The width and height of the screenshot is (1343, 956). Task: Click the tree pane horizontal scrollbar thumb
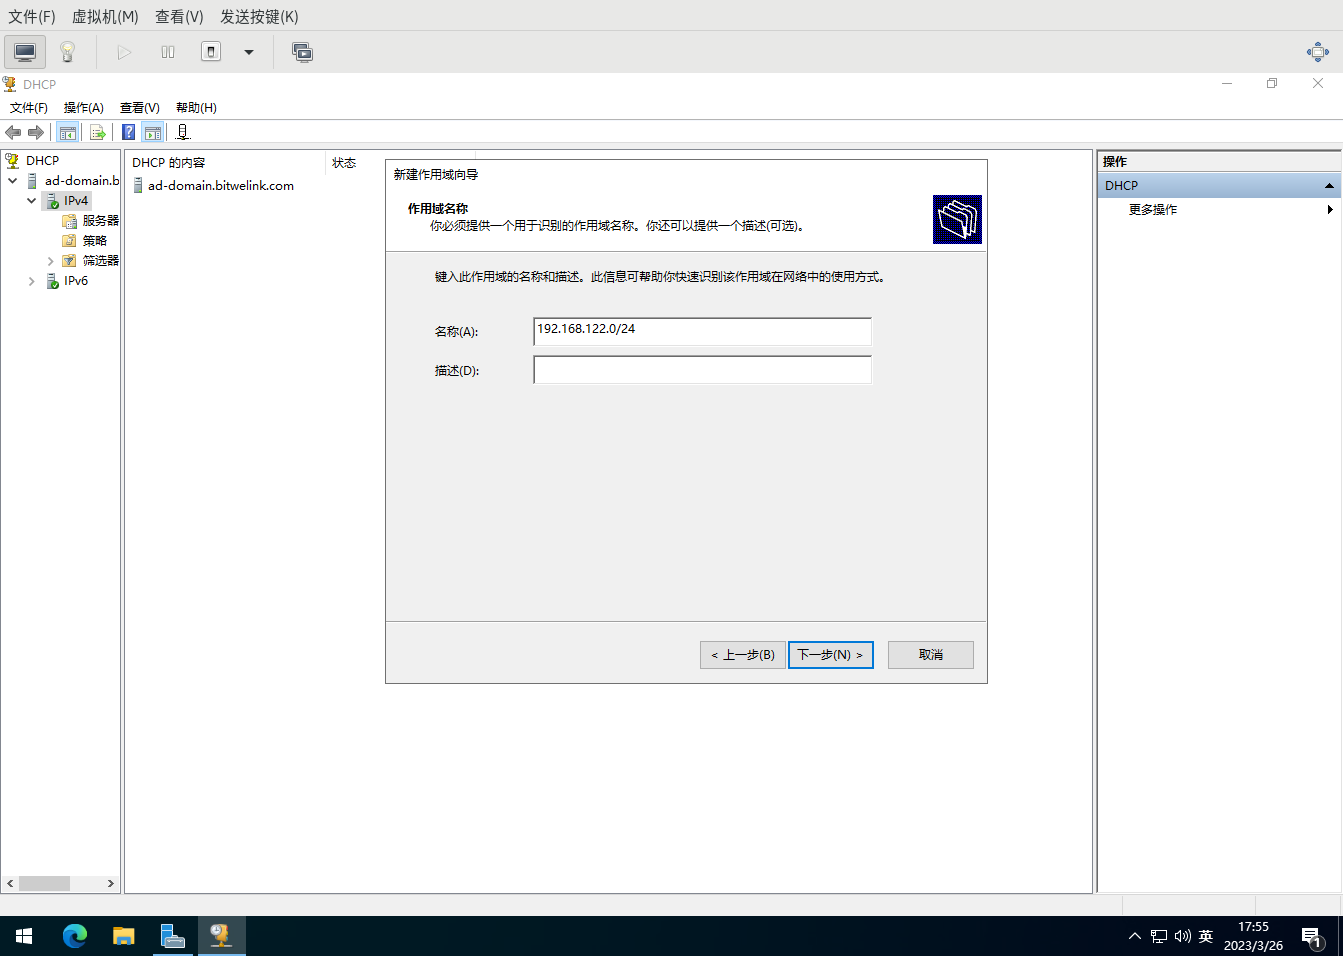coord(44,884)
